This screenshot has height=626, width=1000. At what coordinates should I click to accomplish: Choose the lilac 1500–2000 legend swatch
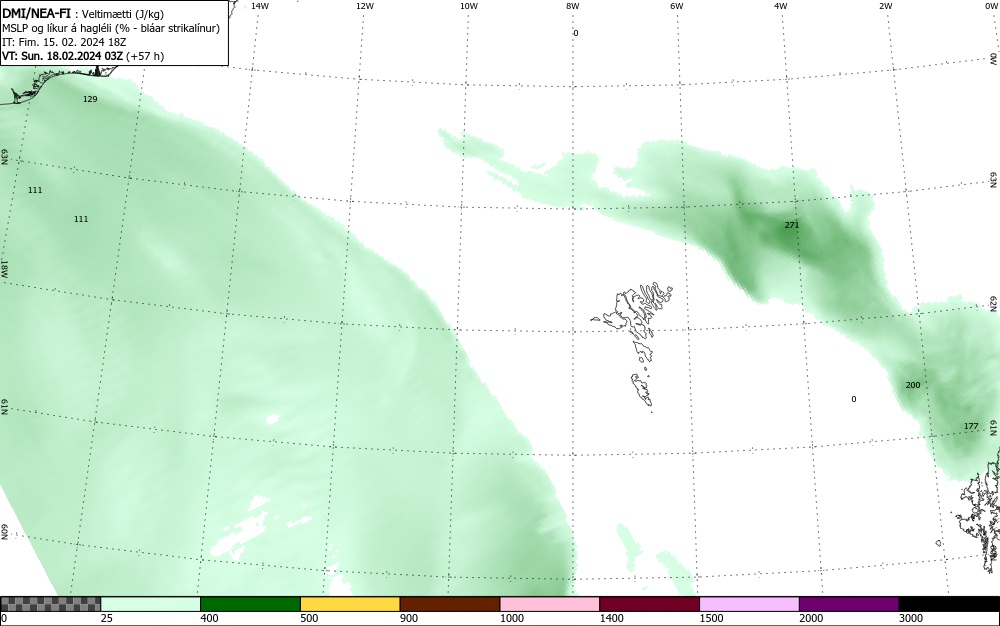tap(749, 604)
